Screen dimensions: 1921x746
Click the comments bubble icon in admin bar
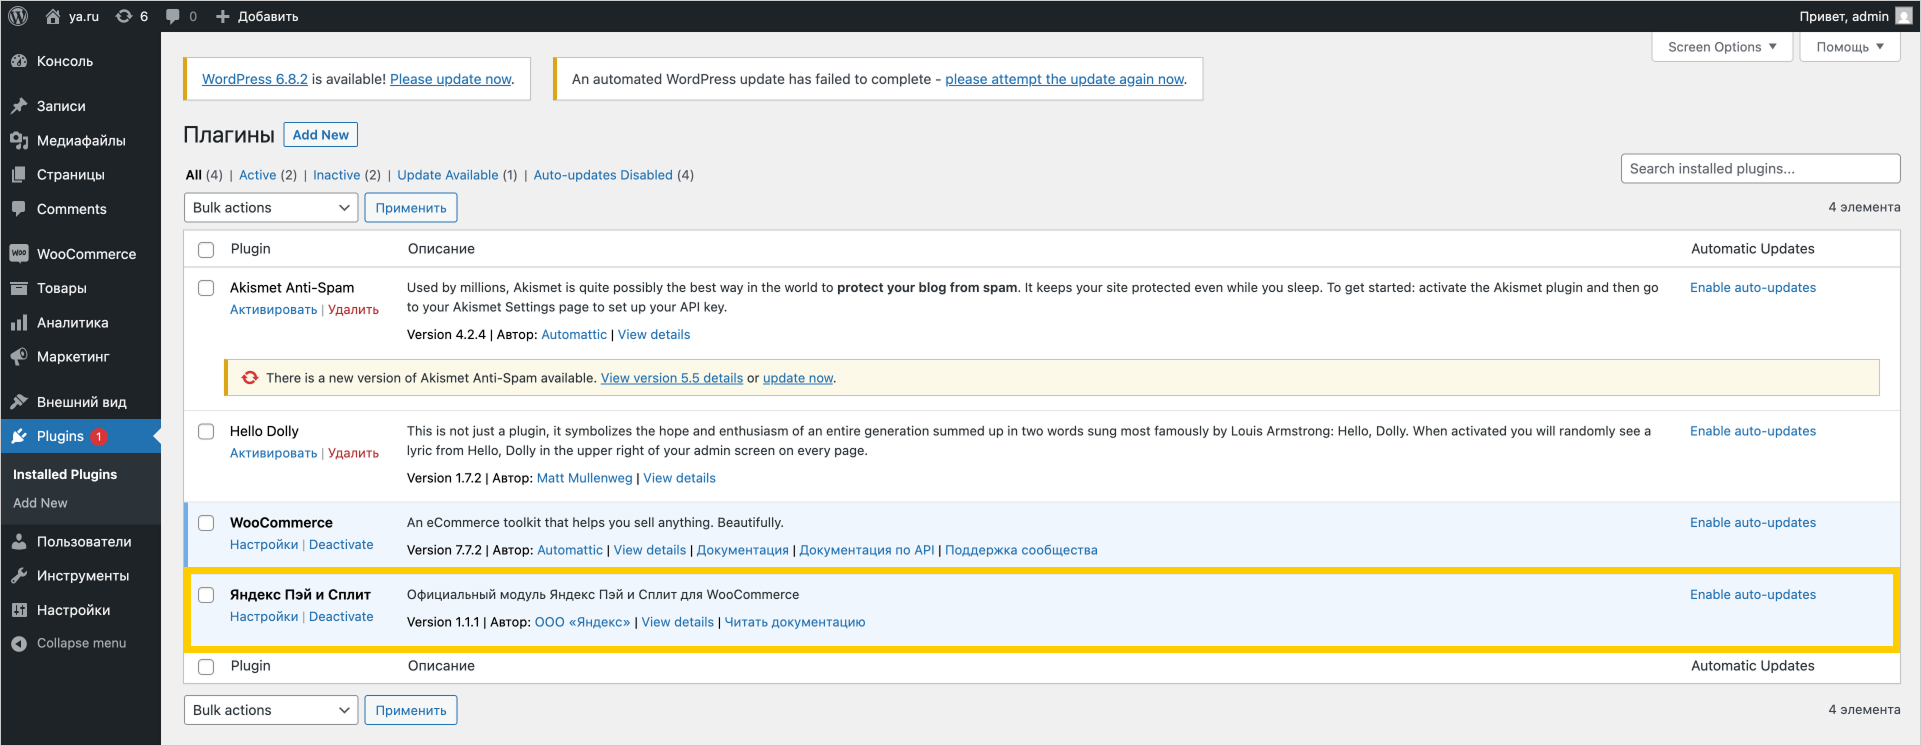pyautogui.click(x=173, y=16)
